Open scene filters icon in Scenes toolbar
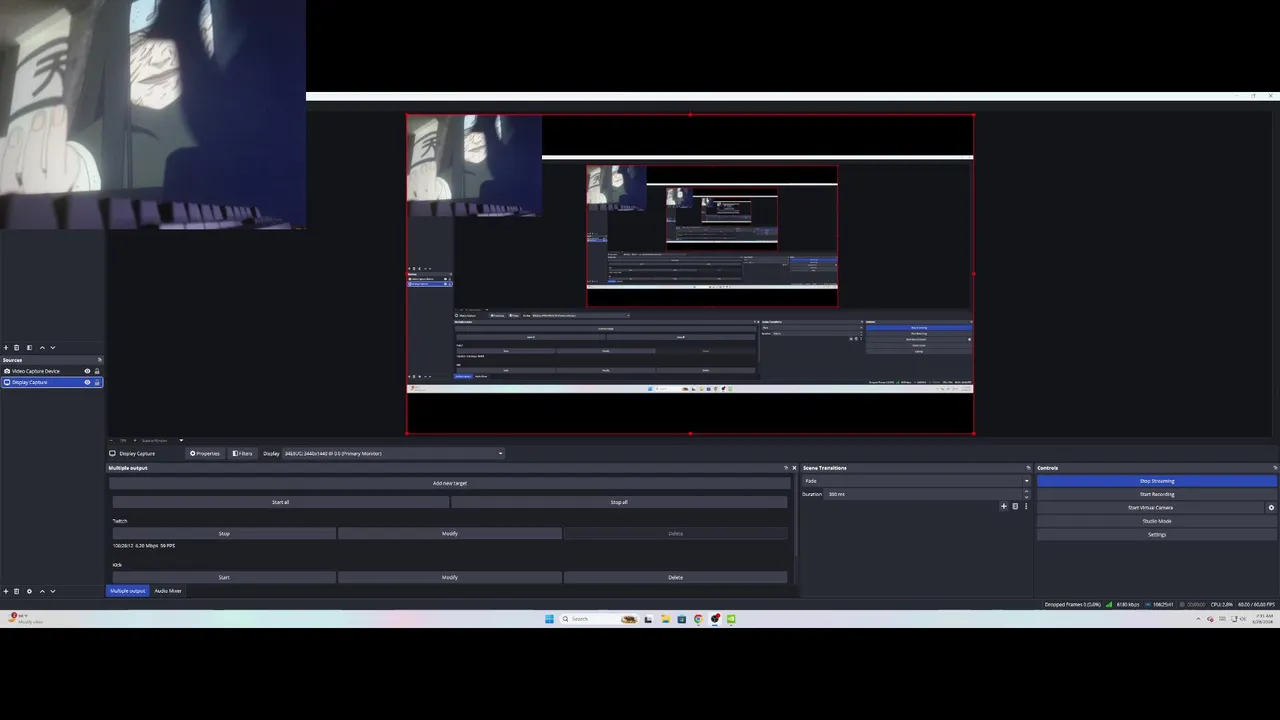Screen dimensions: 1280x720 pos(29,348)
